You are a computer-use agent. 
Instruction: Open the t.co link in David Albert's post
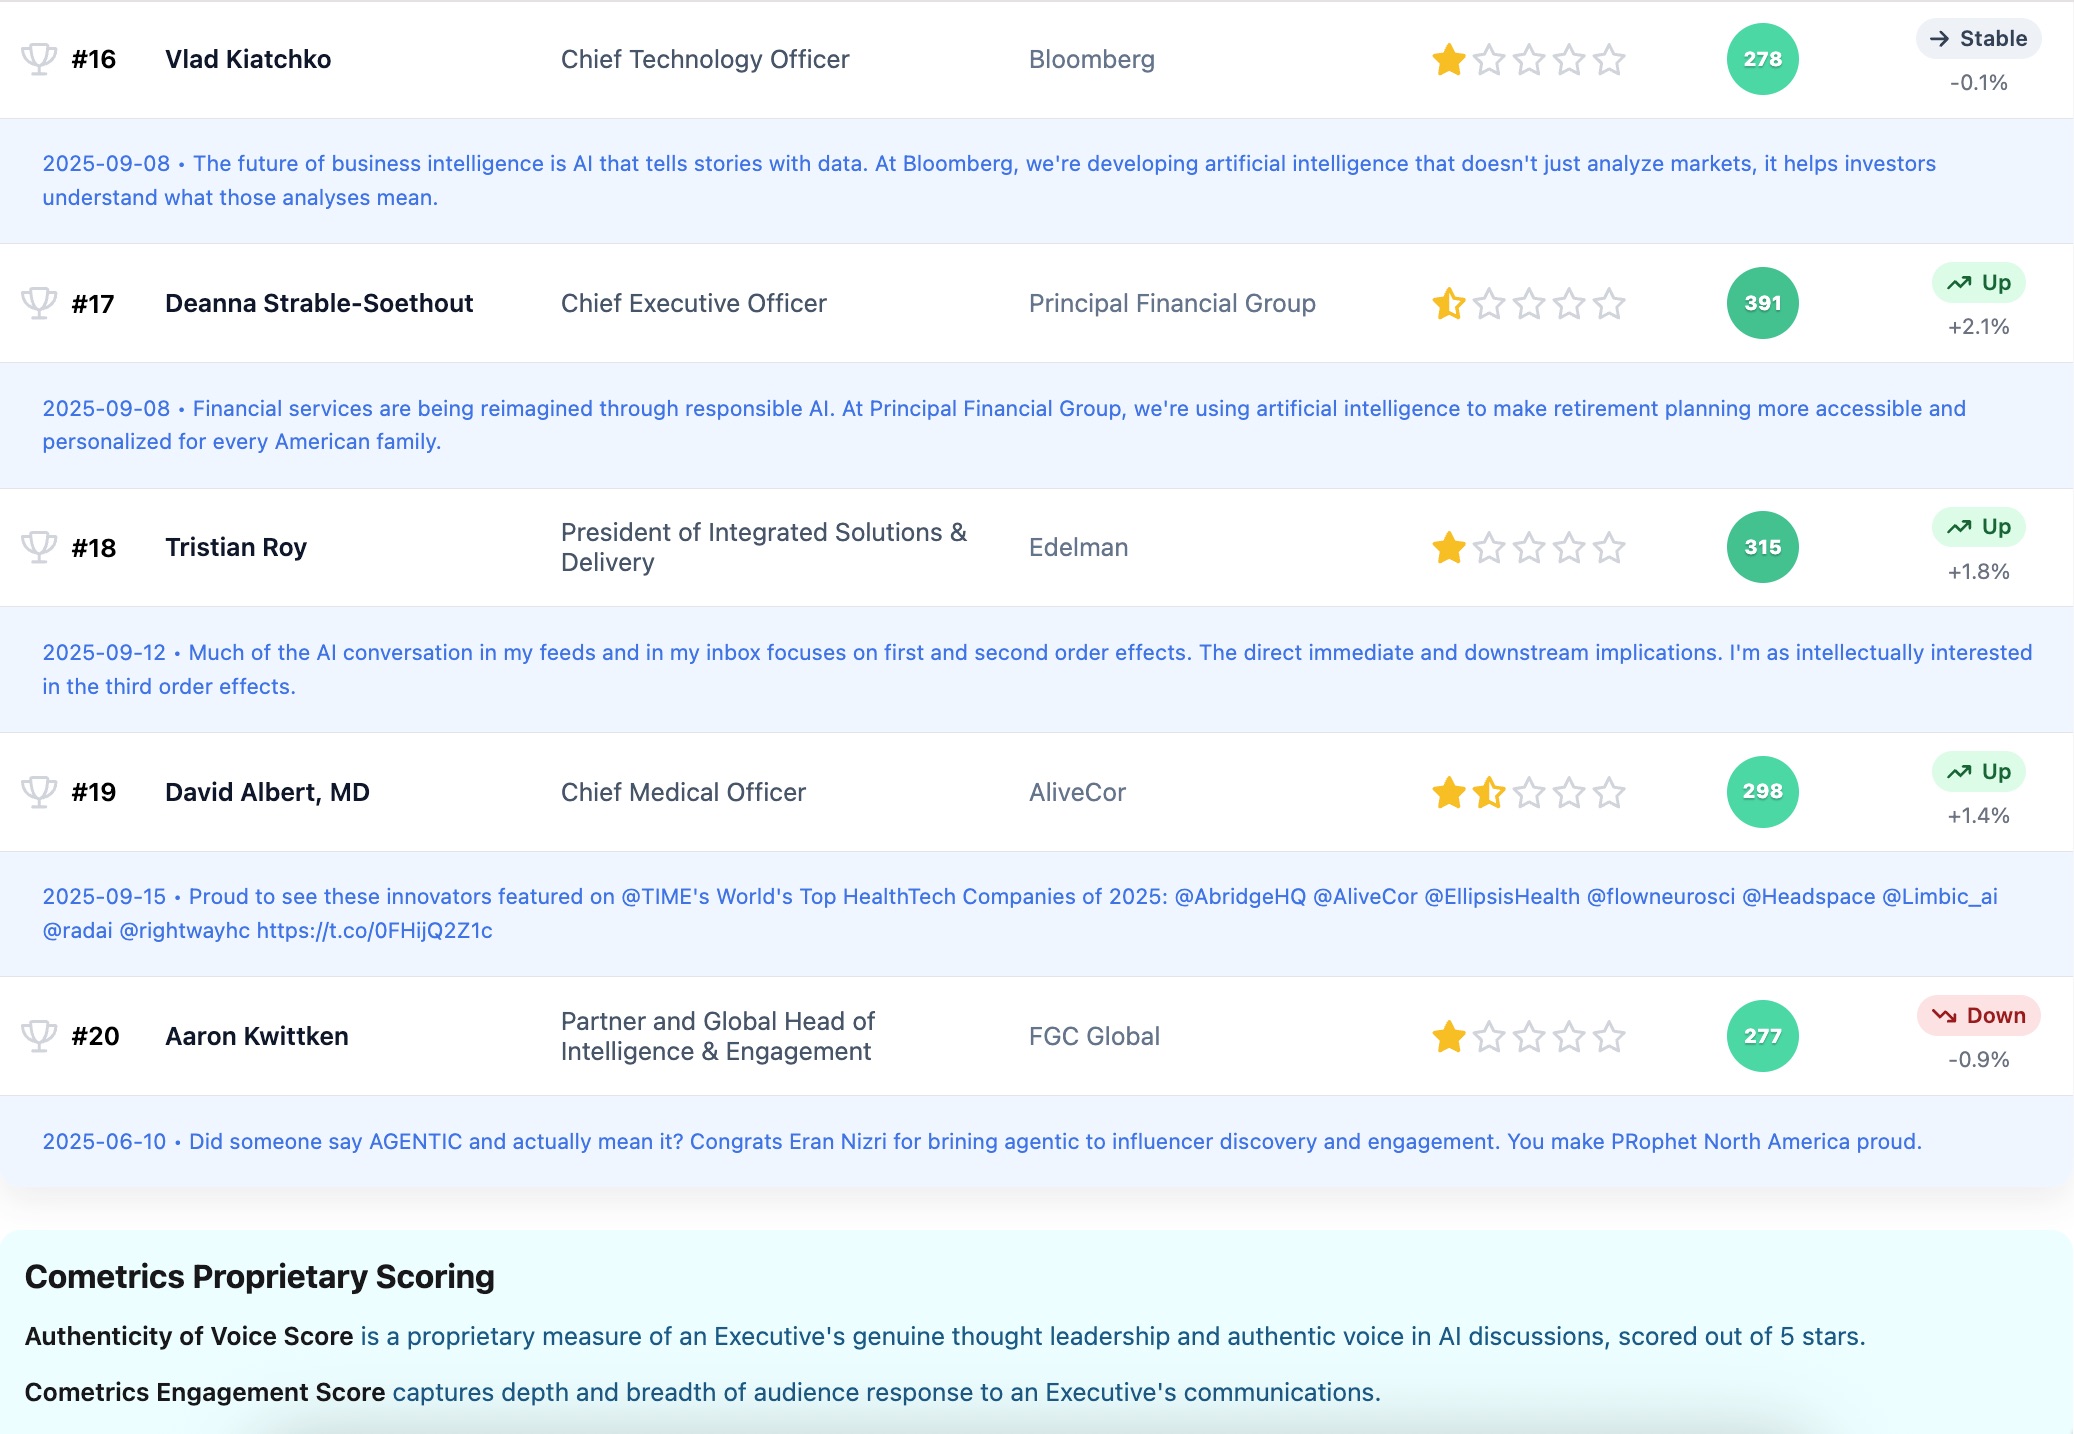[x=374, y=931]
